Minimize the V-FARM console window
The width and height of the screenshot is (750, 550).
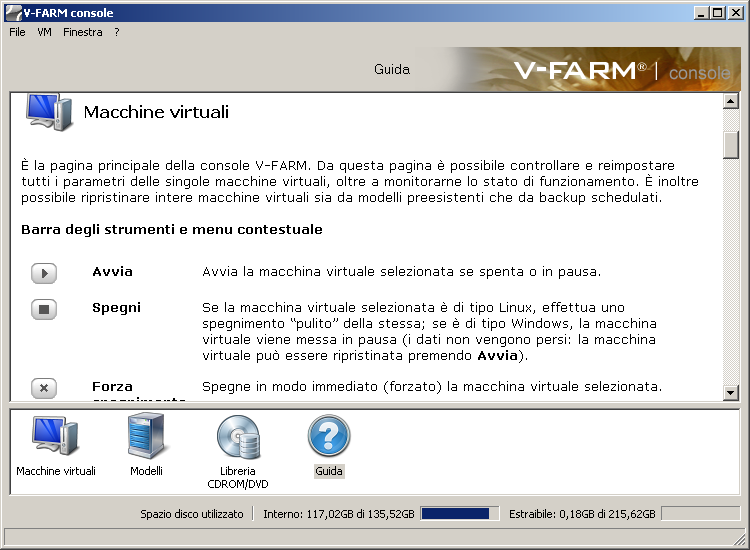[701, 13]
